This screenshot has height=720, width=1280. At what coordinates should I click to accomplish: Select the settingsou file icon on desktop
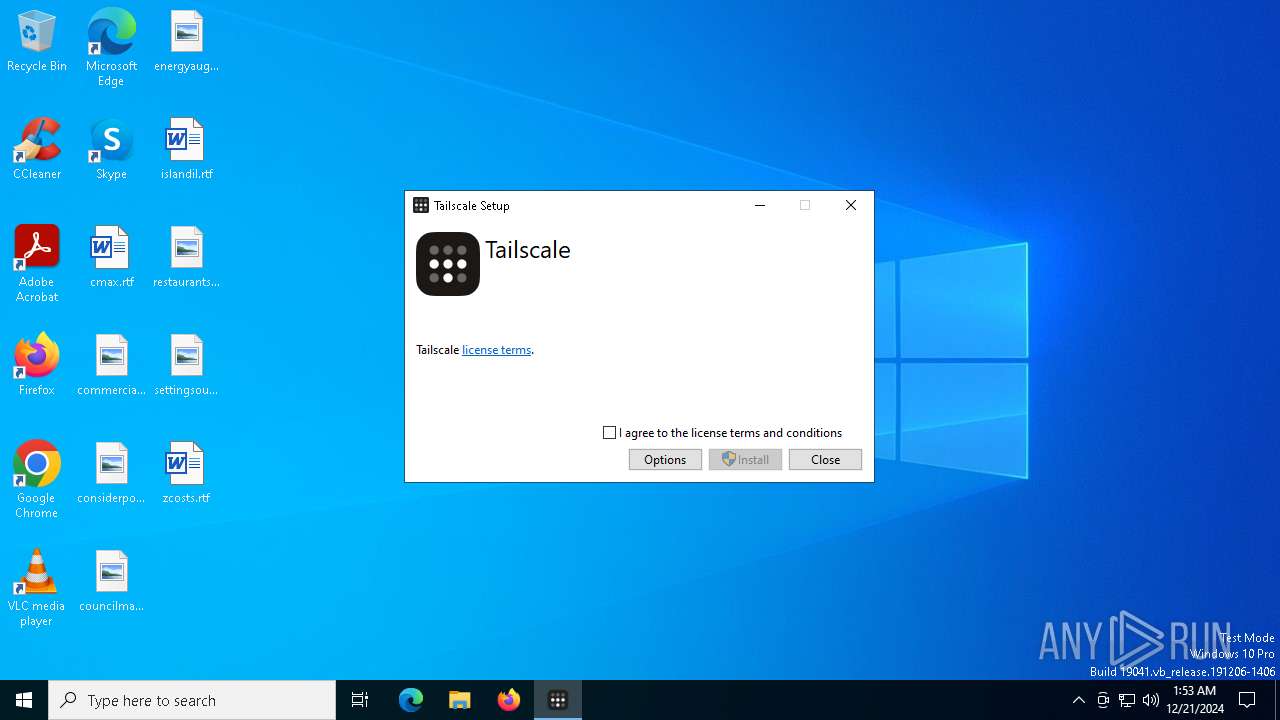click(186, 366)
